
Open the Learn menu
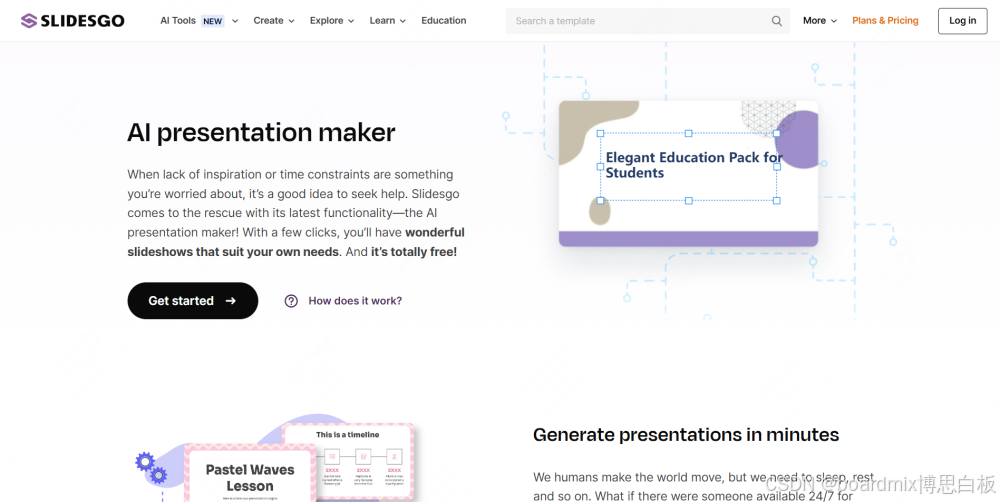(387, 20)
